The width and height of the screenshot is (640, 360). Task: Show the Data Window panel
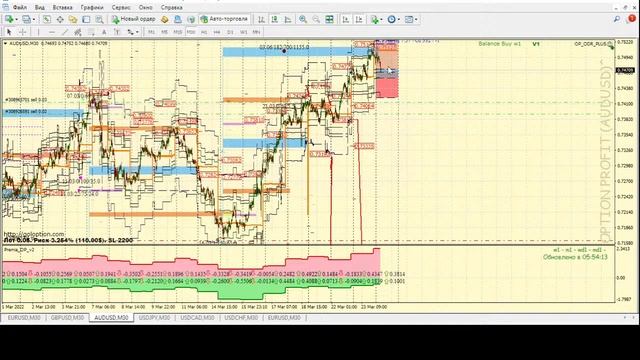pos(60,19)
